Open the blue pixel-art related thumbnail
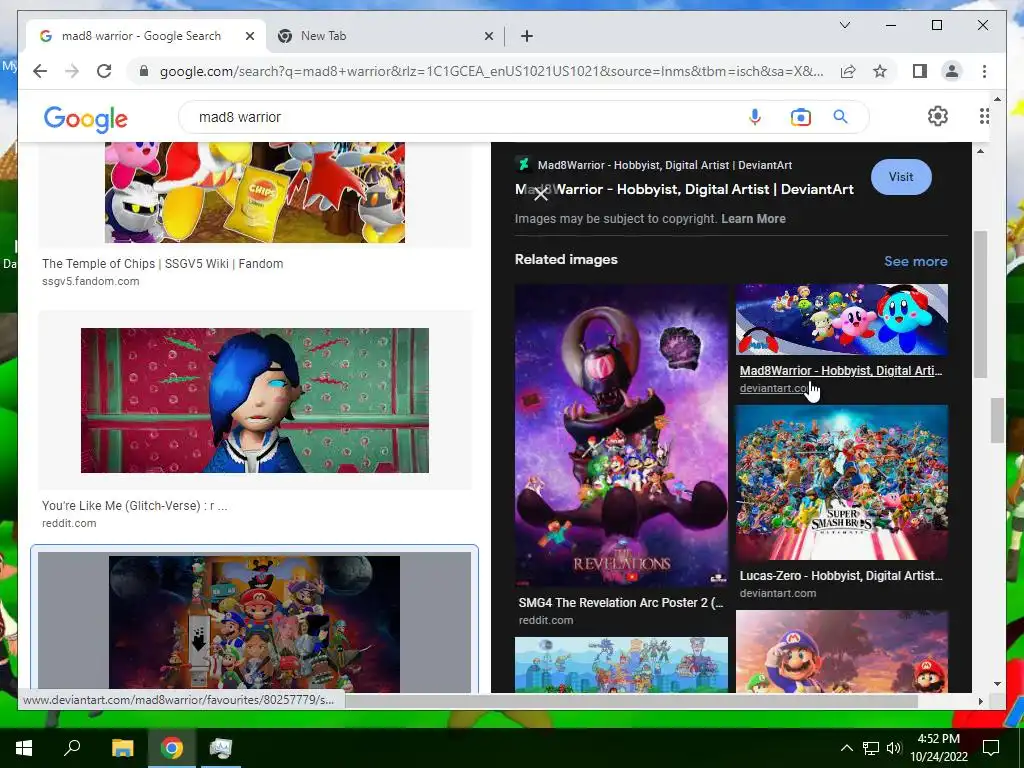The image size is (1024, 768). click(x=621, y=665)
